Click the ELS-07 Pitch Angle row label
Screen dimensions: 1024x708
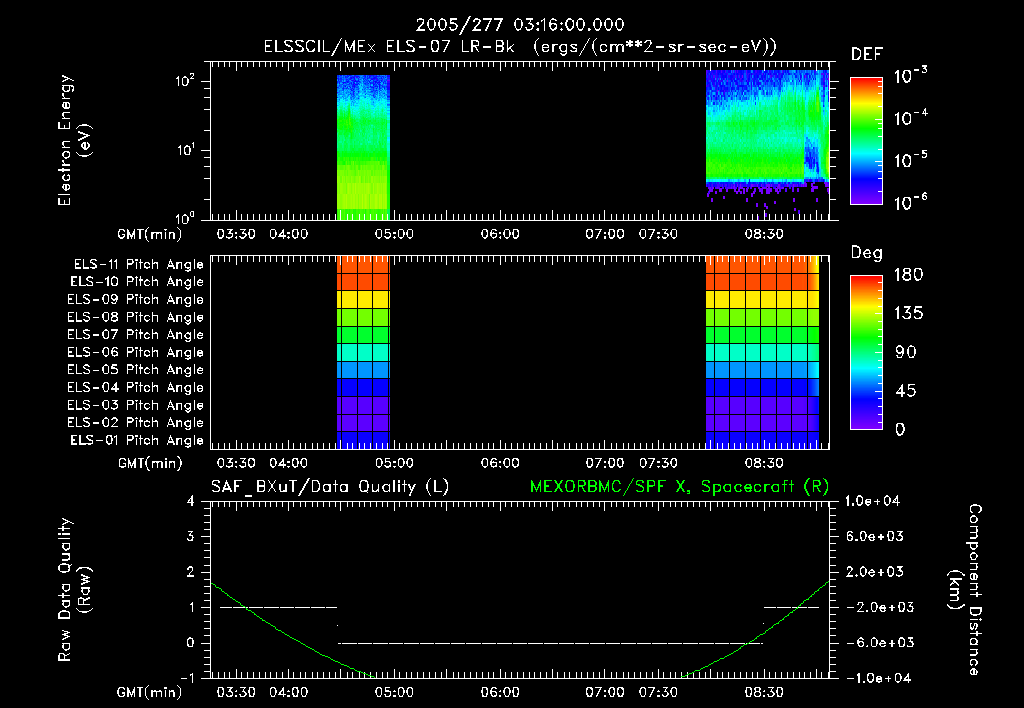(x=136, y=334)
